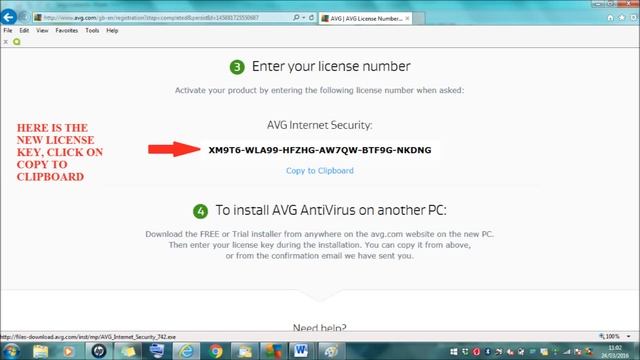Click the 'Need help?' heading
This screenshot has width=640, height=360.
[320, 328]
